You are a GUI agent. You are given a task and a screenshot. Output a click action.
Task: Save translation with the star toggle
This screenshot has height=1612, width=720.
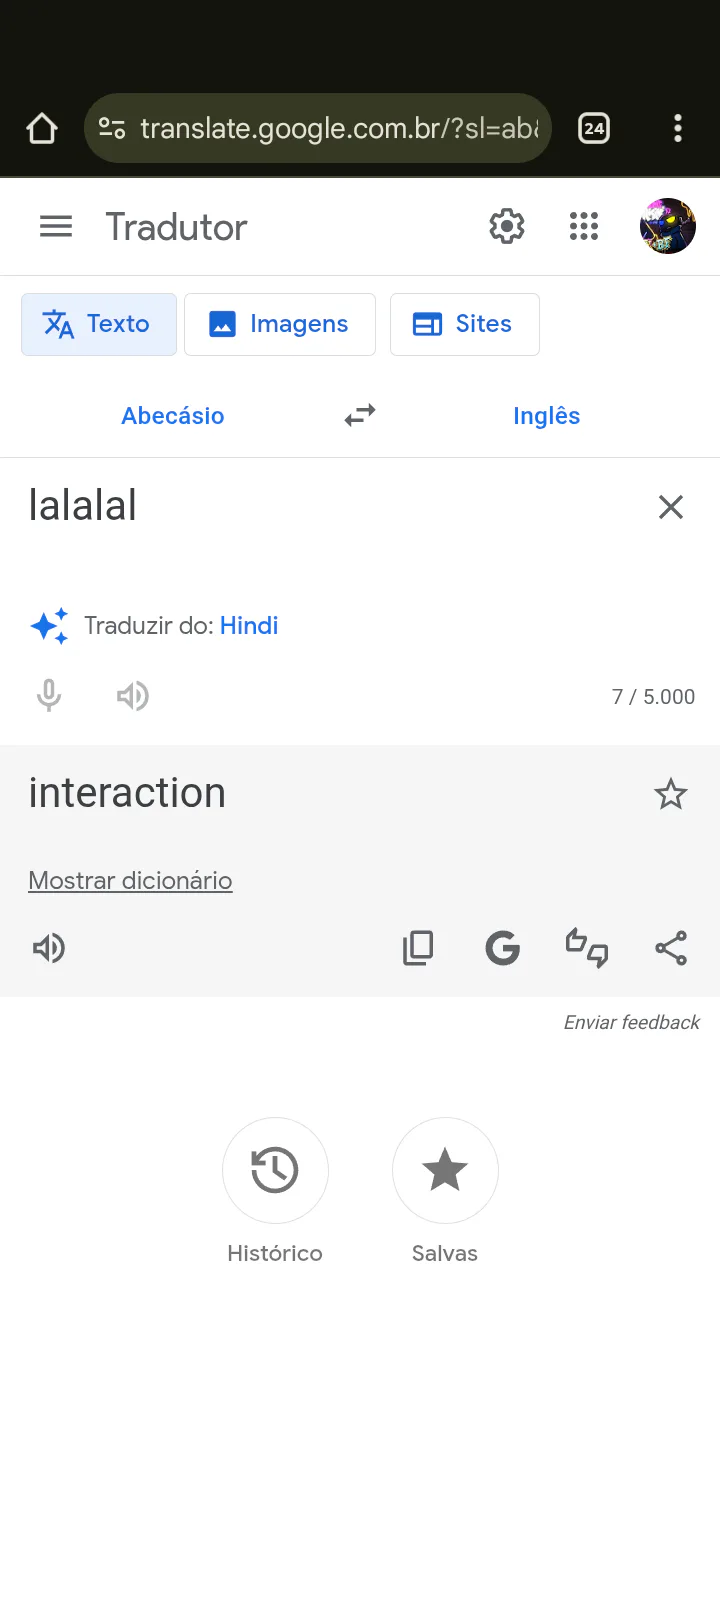point(670,794)
